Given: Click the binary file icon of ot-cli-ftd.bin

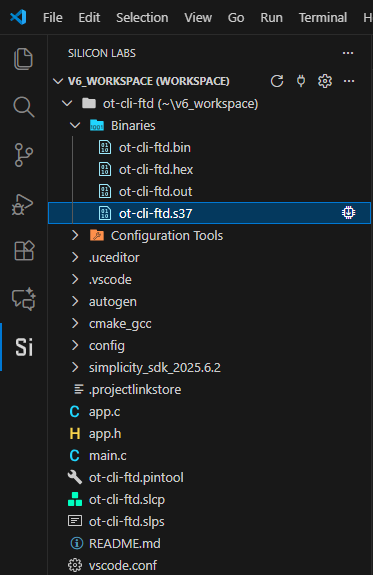Looking at the screenshot, I should click(x=105, y=147).
